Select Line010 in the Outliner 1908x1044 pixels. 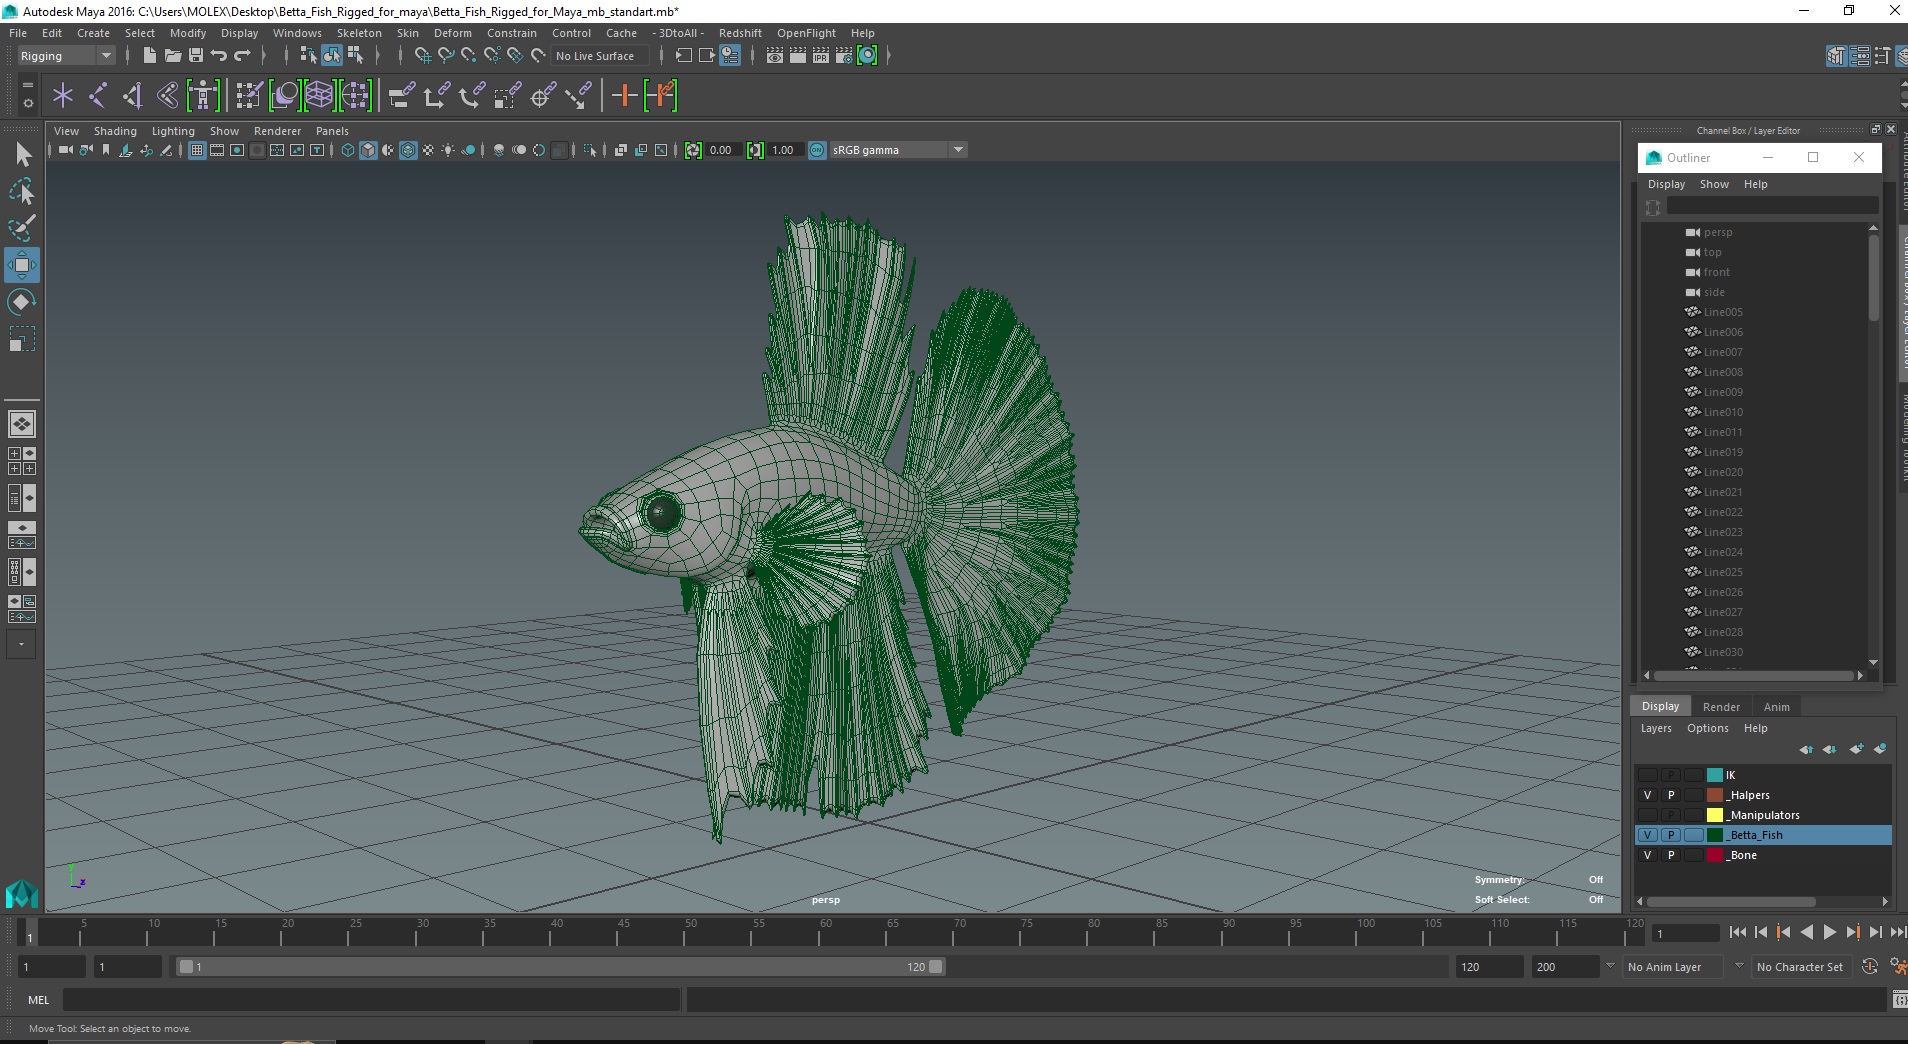coord(1723,412)
